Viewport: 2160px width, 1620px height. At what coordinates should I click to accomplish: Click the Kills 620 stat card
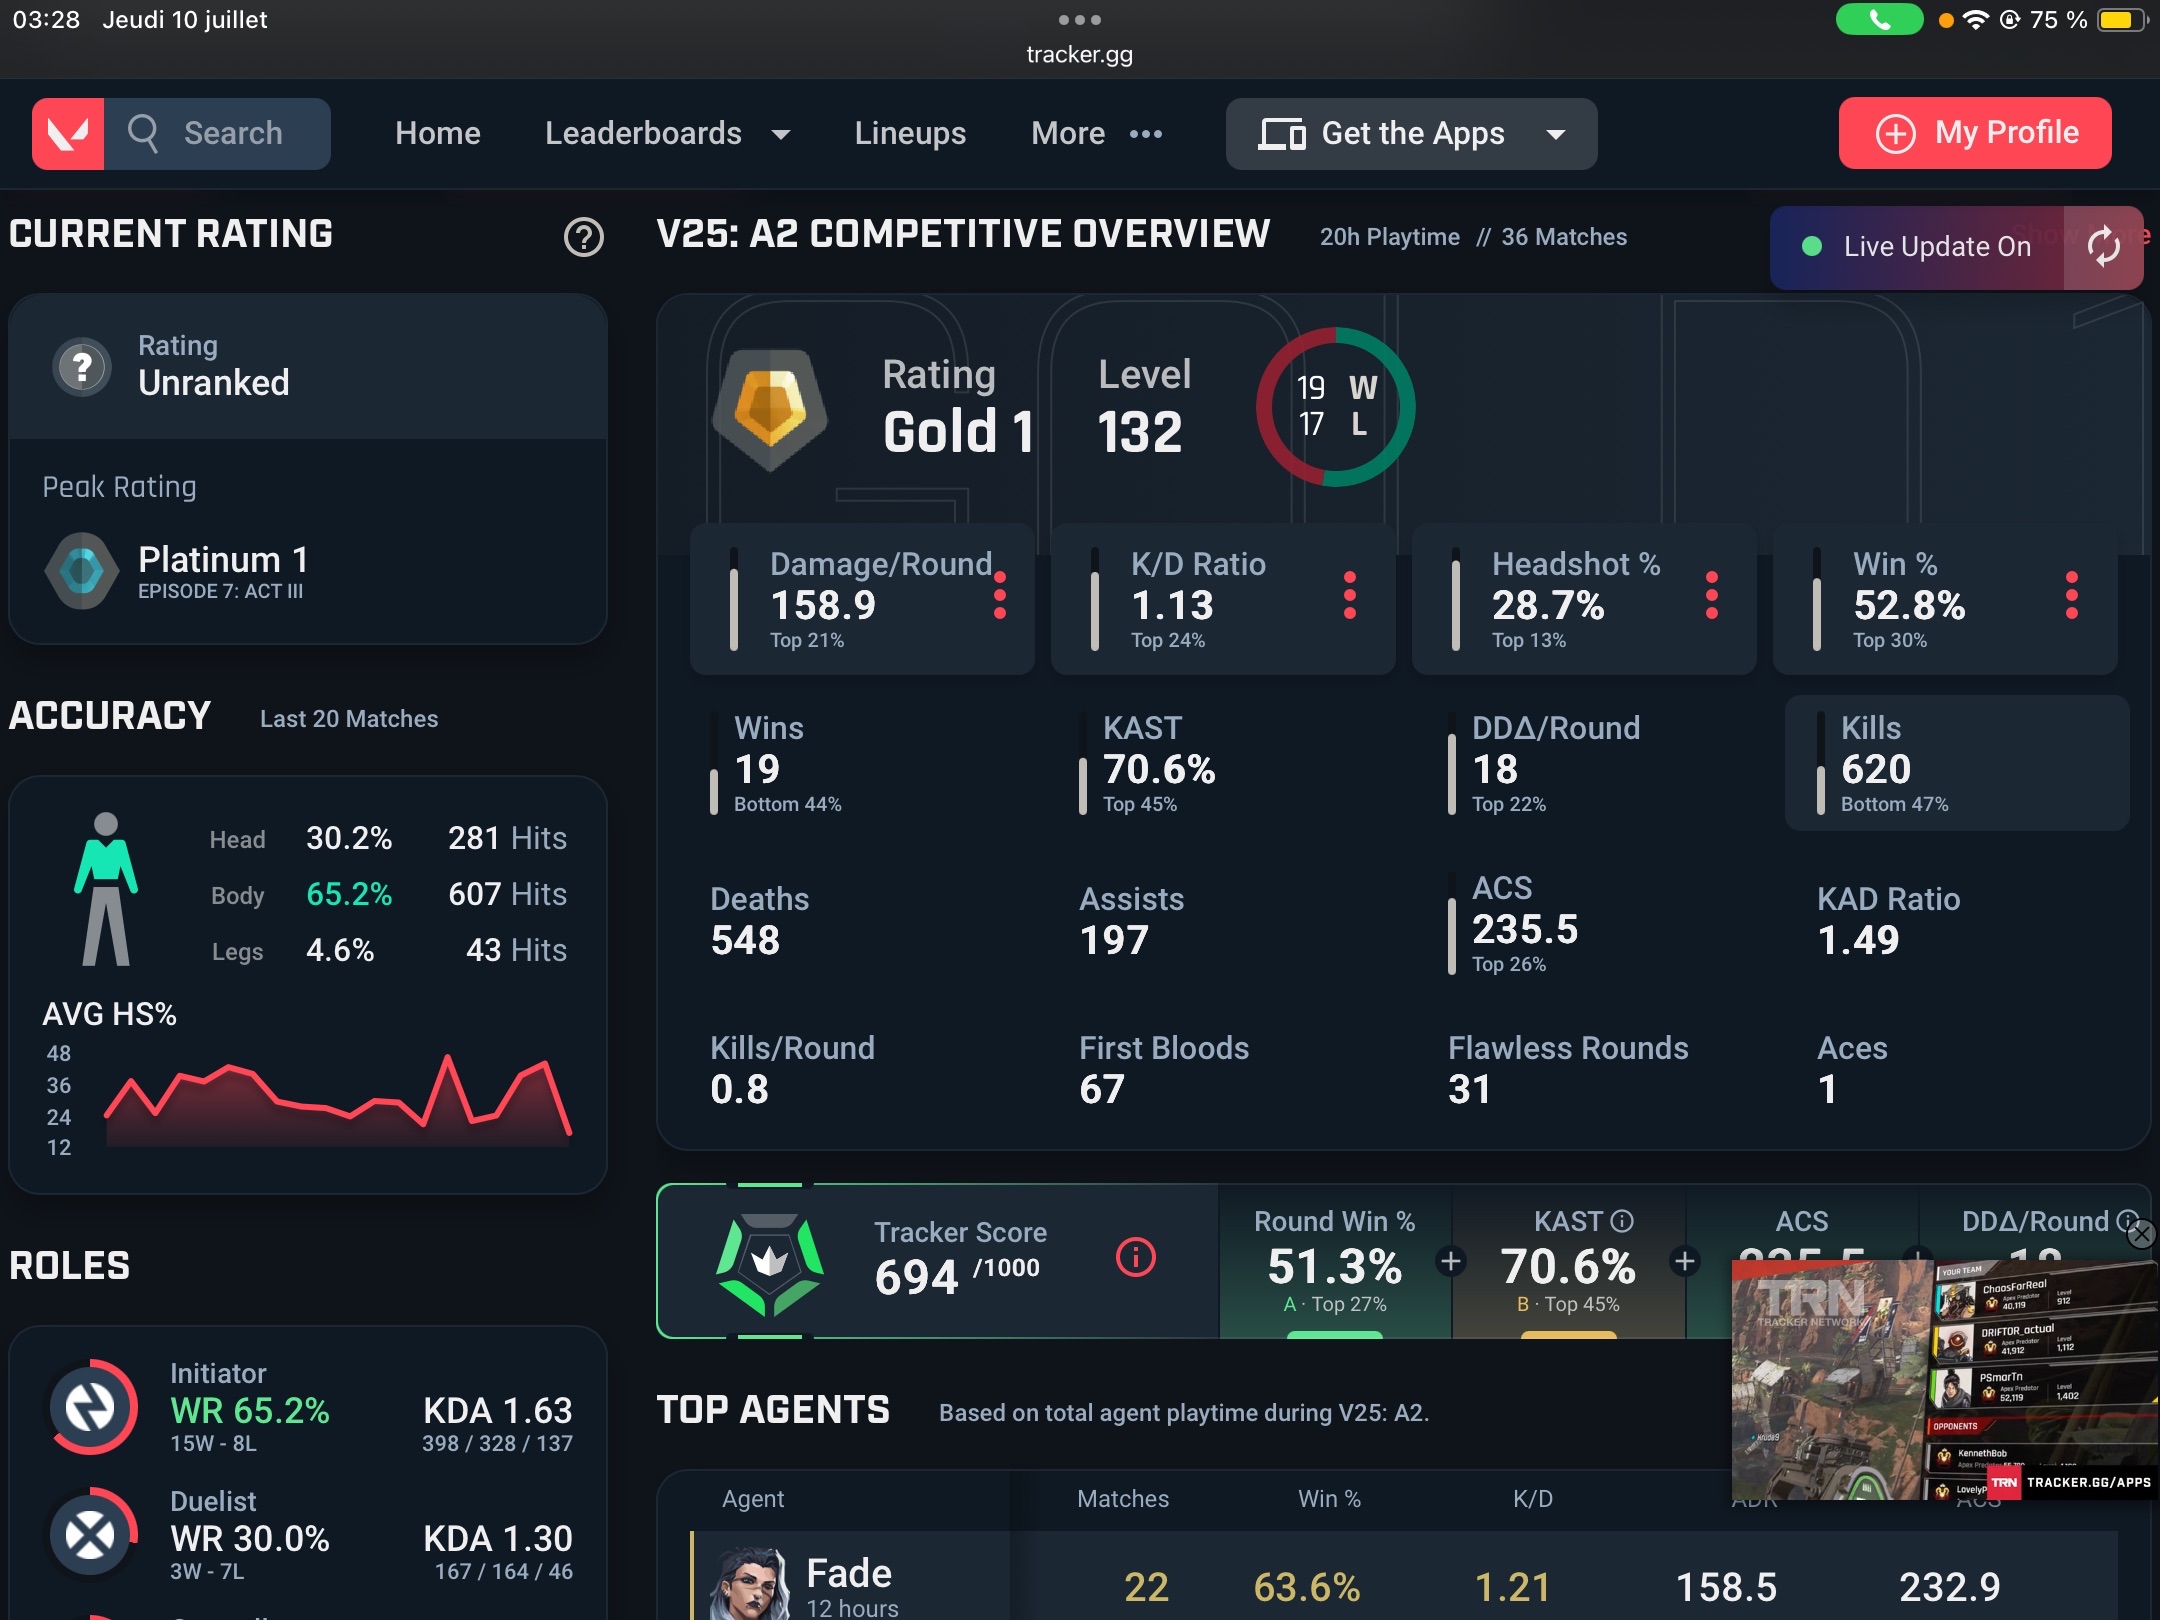click(1957, 763)
